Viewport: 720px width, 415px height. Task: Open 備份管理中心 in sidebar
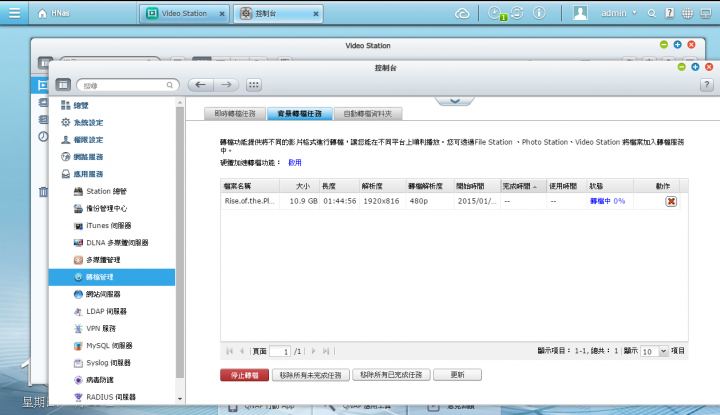coord(101,208)
